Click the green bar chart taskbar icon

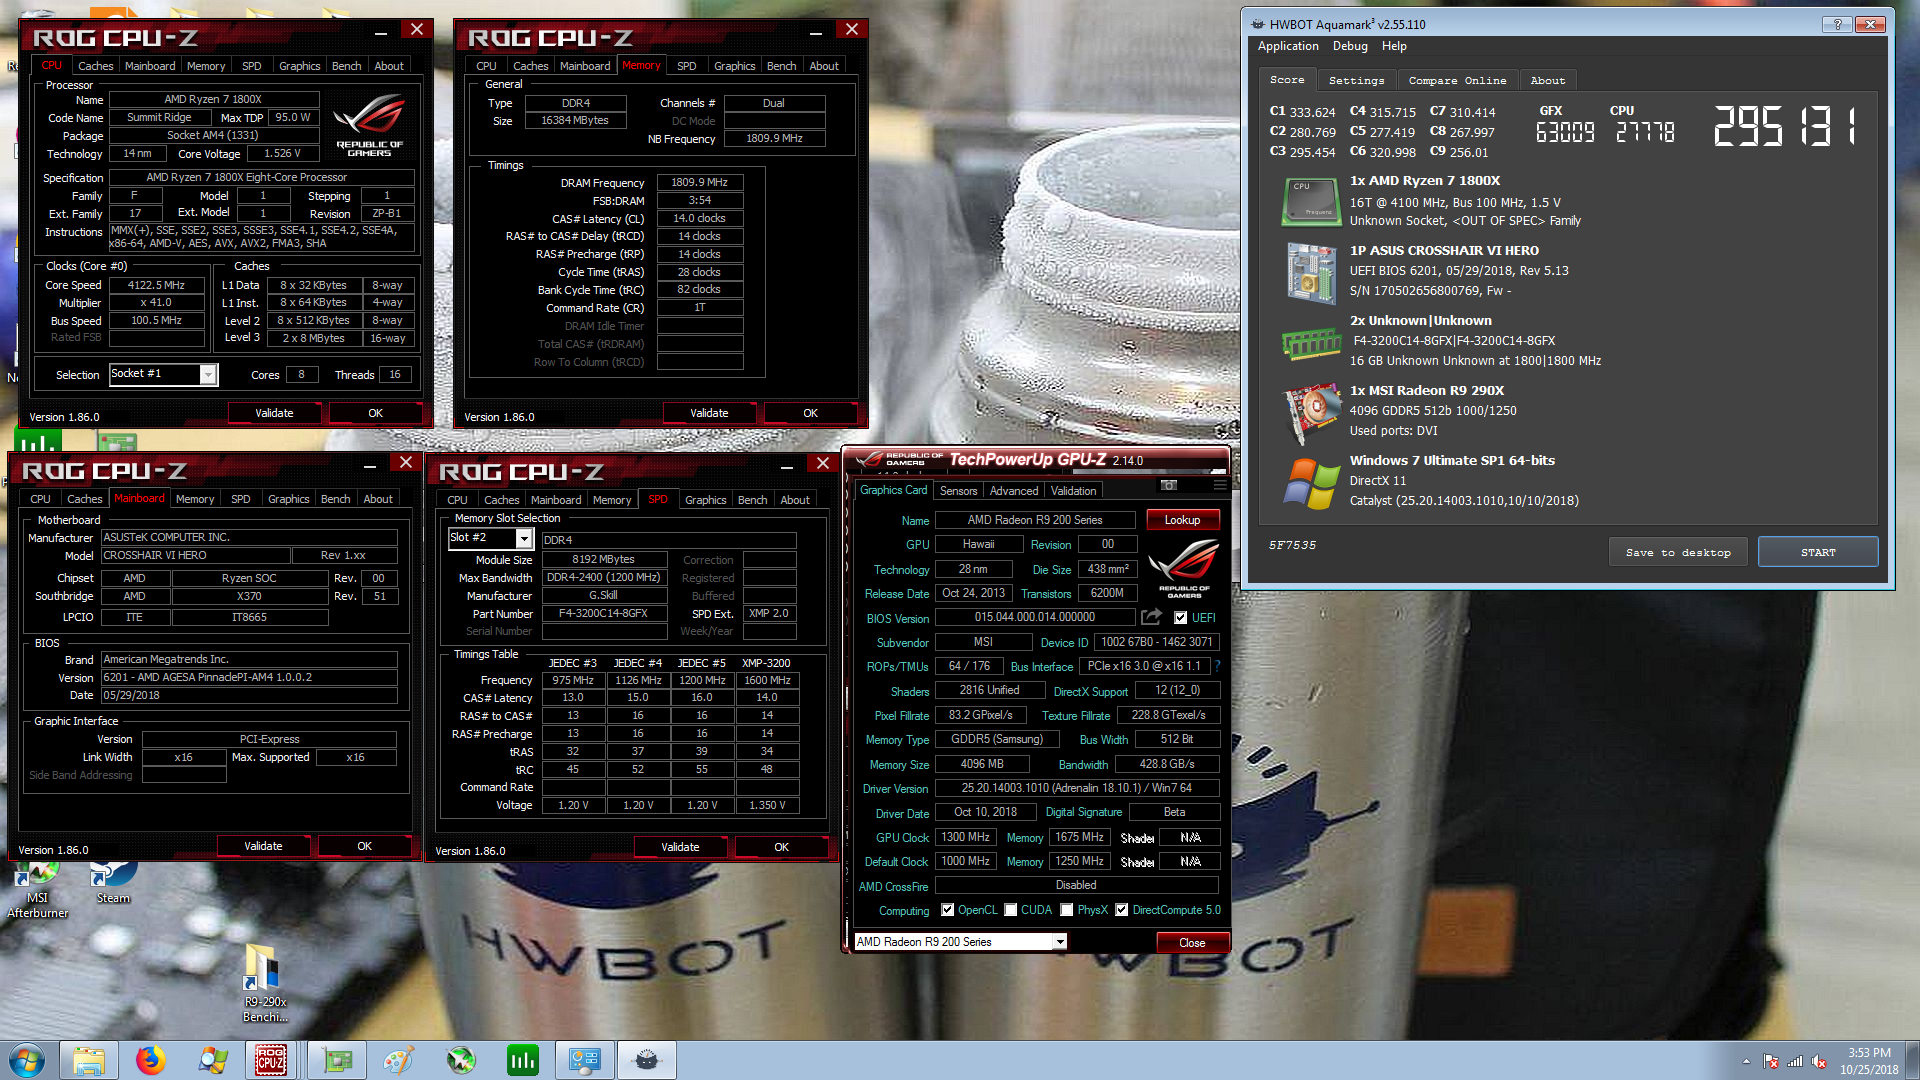(x=522, y=1060)
